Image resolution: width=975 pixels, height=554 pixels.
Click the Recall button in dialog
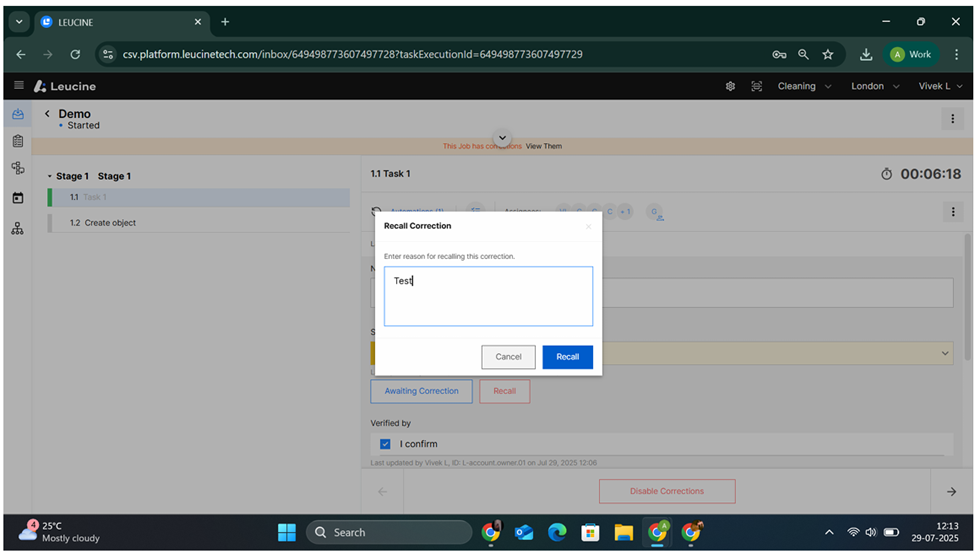point(567,357)
